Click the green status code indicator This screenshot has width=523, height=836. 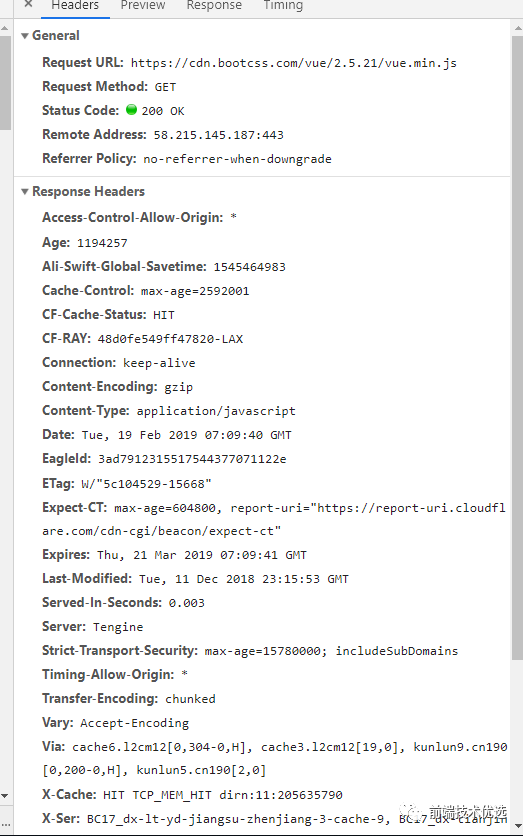tap(131, 110)
